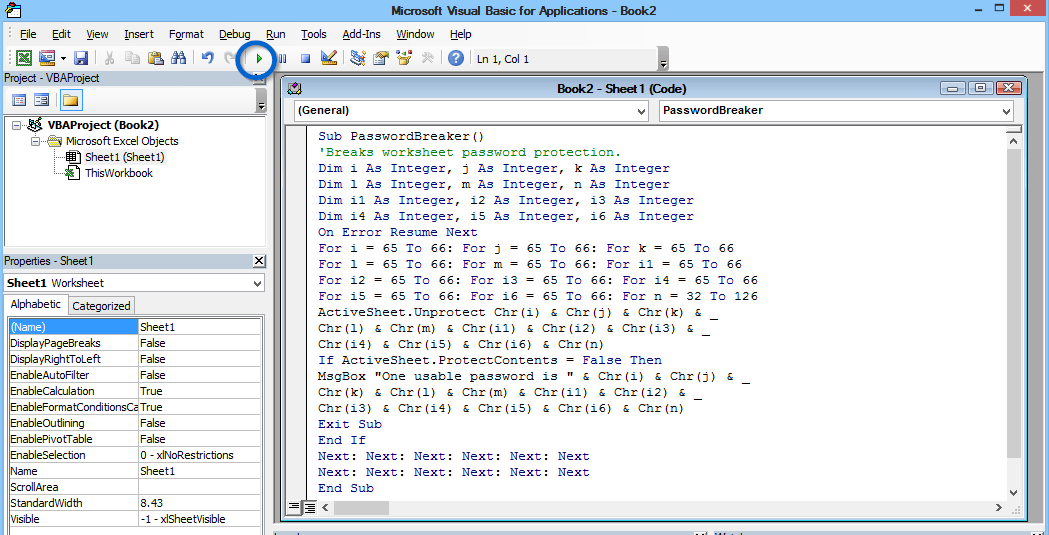Open VBA Help question mark icon
Image resolution: width=1049 pixels, height=535 pixels.
[456, 59]
